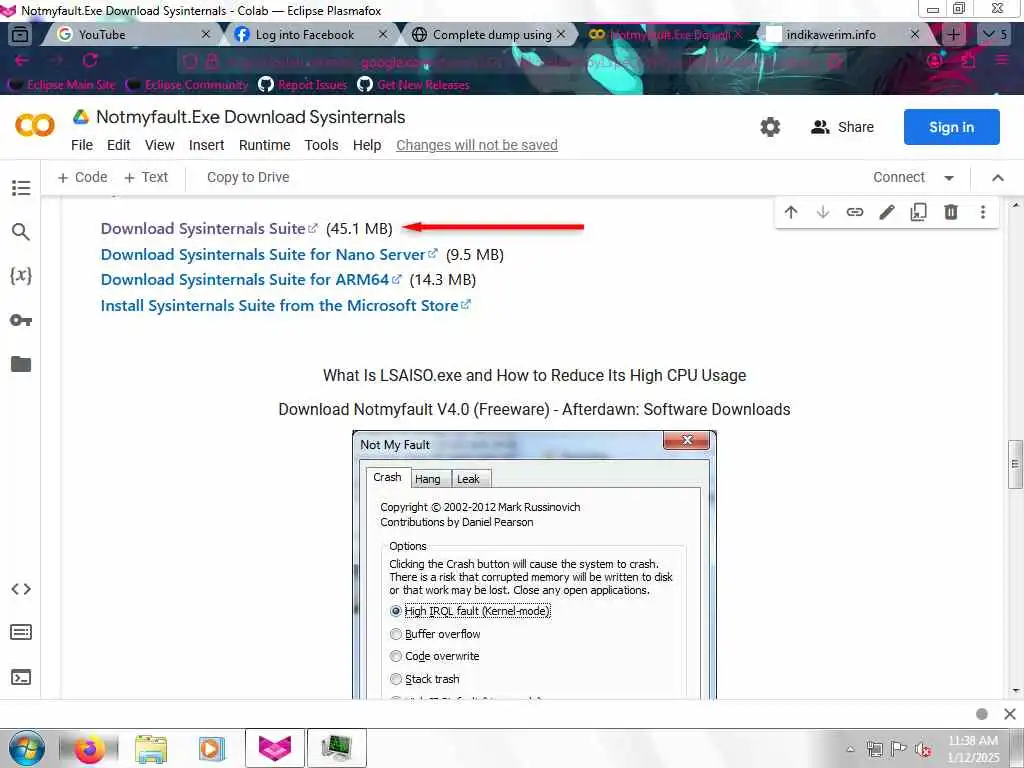This screenshot has width=1024, height=768.
Task: Click the Sign in button
Action: click(x=952, y=127)
